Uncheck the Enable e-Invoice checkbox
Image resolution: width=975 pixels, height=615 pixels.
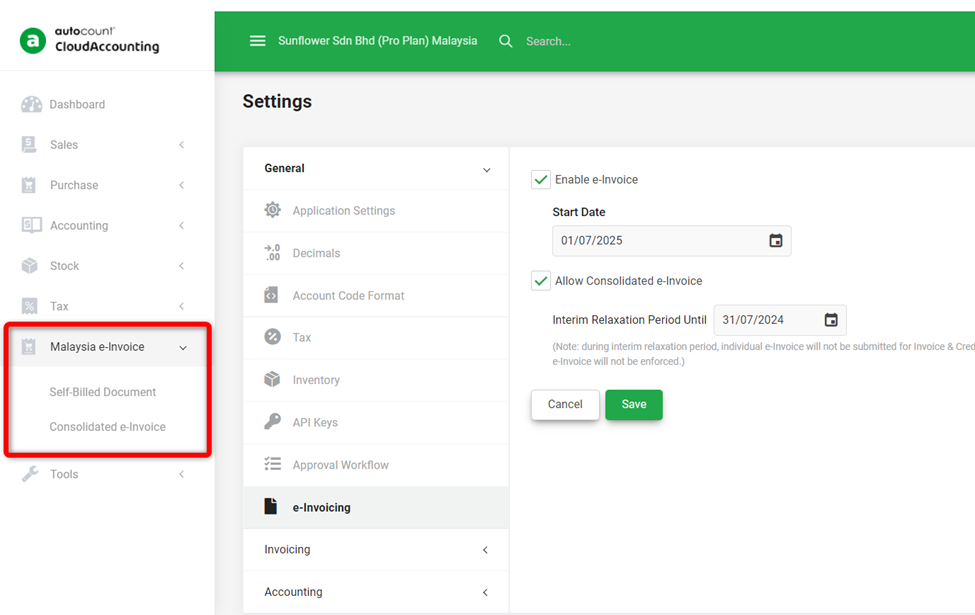(540, 180)
